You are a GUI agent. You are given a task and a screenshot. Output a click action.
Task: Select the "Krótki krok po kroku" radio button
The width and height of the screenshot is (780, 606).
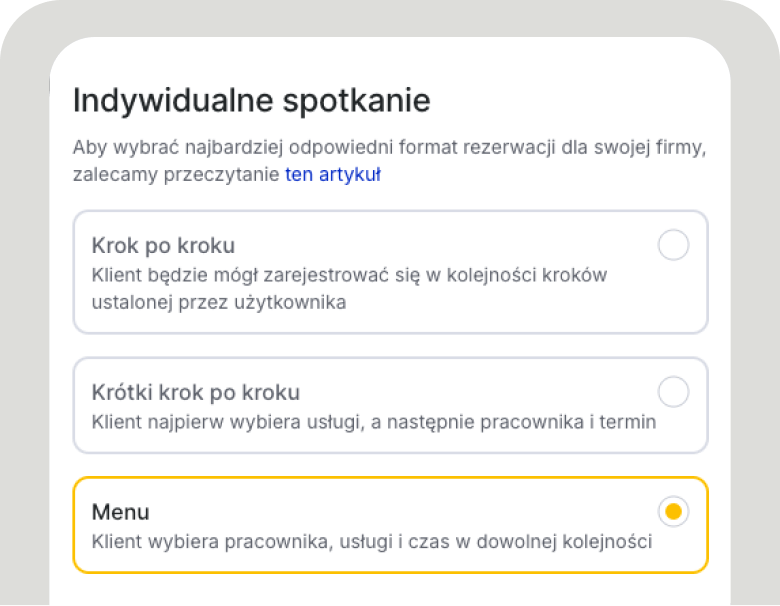(673, 392)
